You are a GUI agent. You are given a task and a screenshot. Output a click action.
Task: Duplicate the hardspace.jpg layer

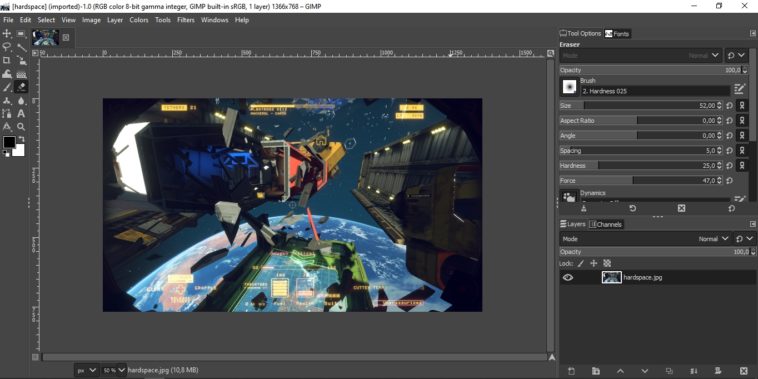pos(669,371)
